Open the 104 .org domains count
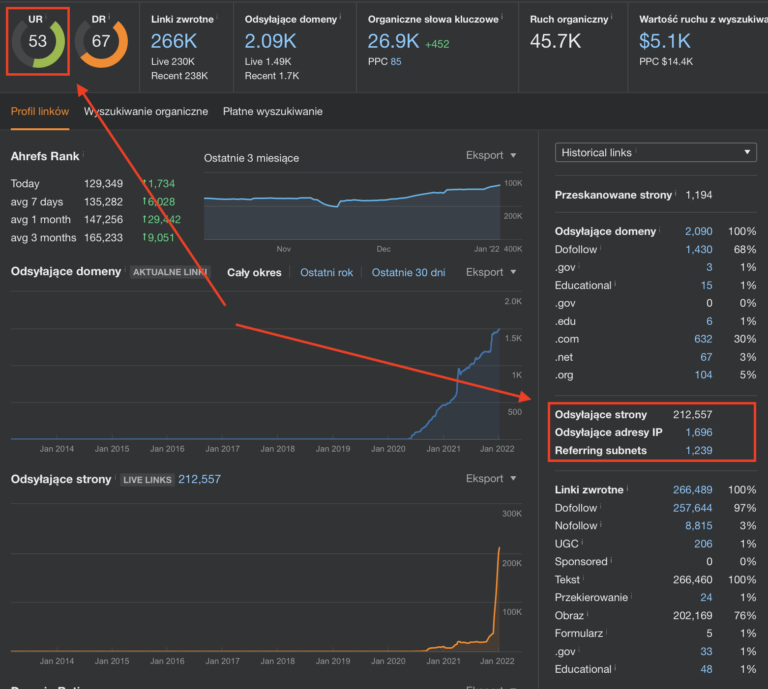The height and width of the screenshot is (689, 768). coord(703,375)
